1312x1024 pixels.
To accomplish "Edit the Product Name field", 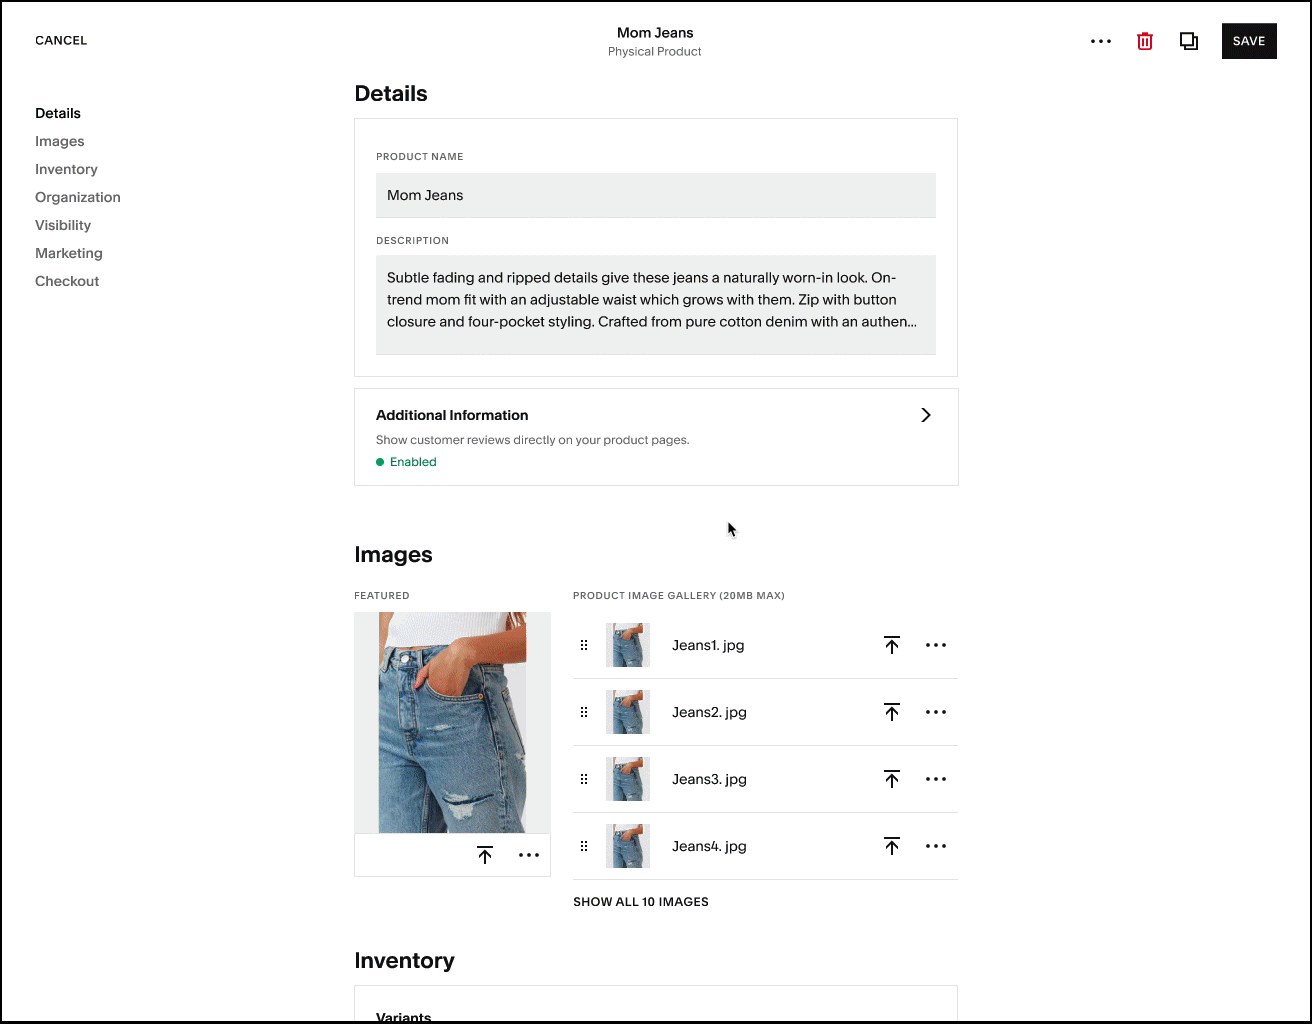I will (x=656, y=195).
